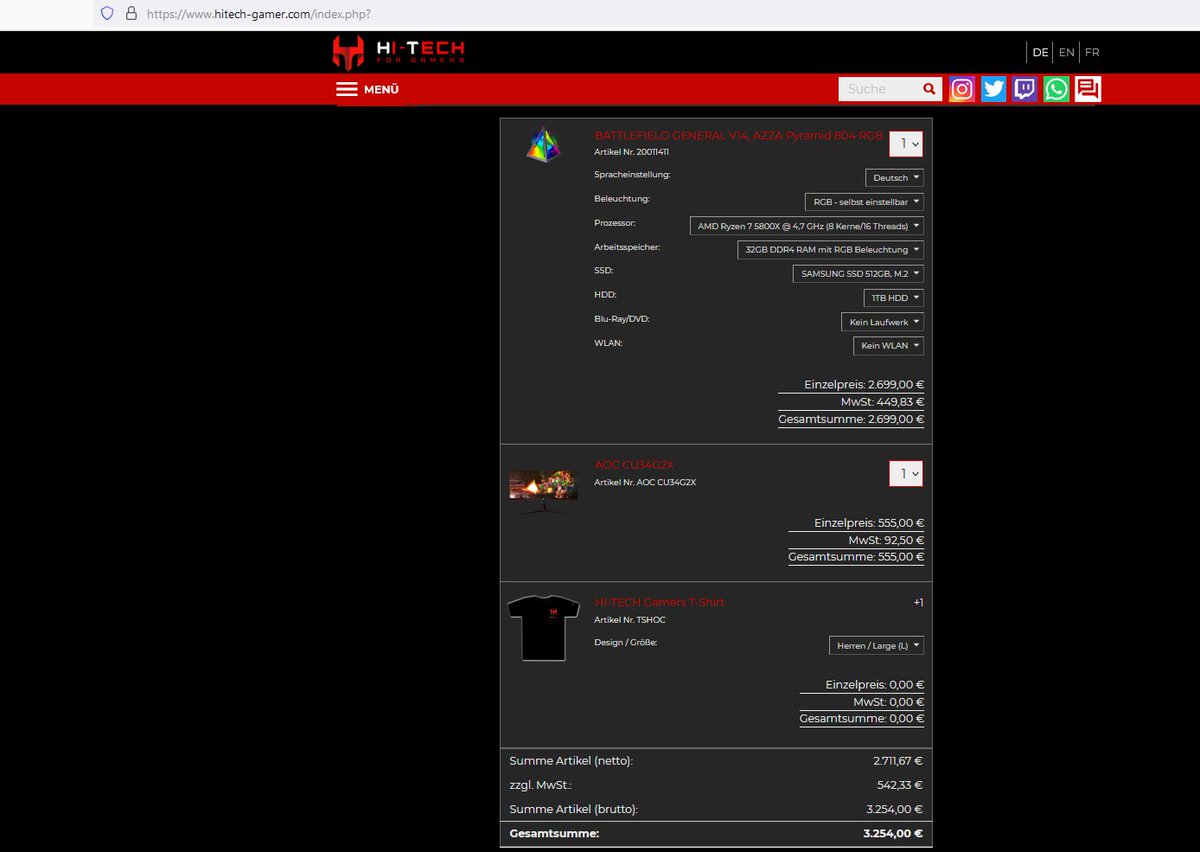Screen dimensions: 1200x852
Task: Open the Instagram icon link
Action: [962, 89]
